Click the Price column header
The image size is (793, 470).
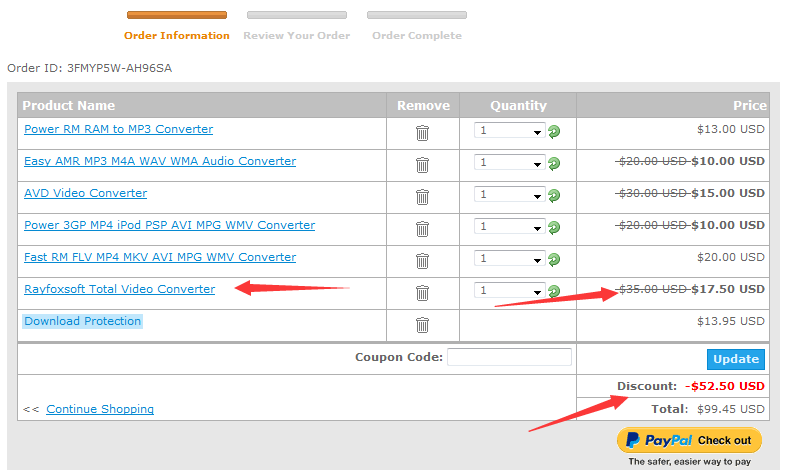point(750,105)
